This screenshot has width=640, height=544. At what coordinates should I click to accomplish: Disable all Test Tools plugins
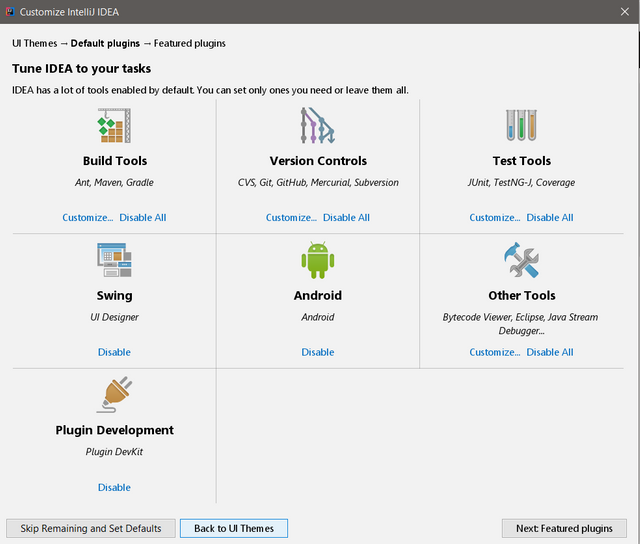point(549,218)
